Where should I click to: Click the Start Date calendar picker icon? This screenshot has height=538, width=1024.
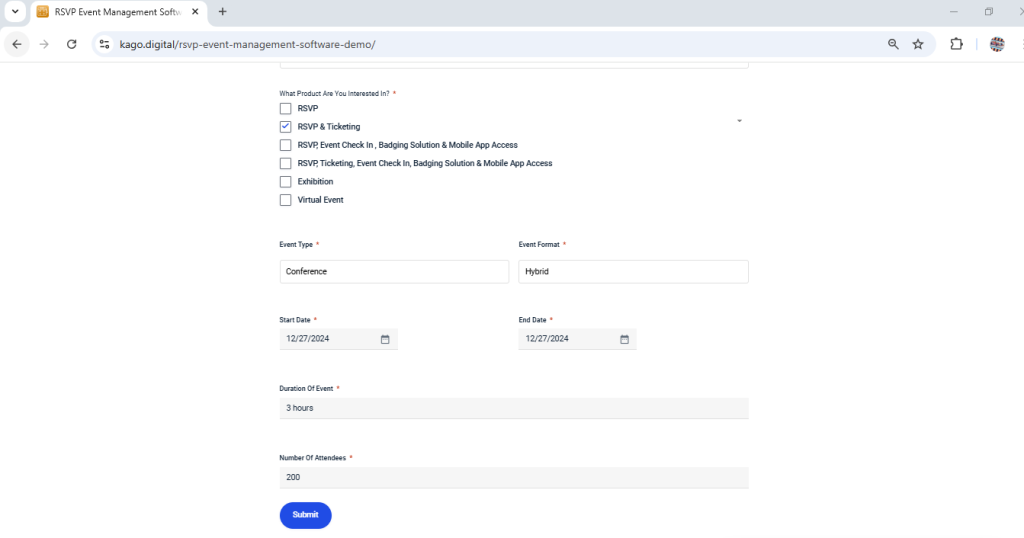(385, 339)
